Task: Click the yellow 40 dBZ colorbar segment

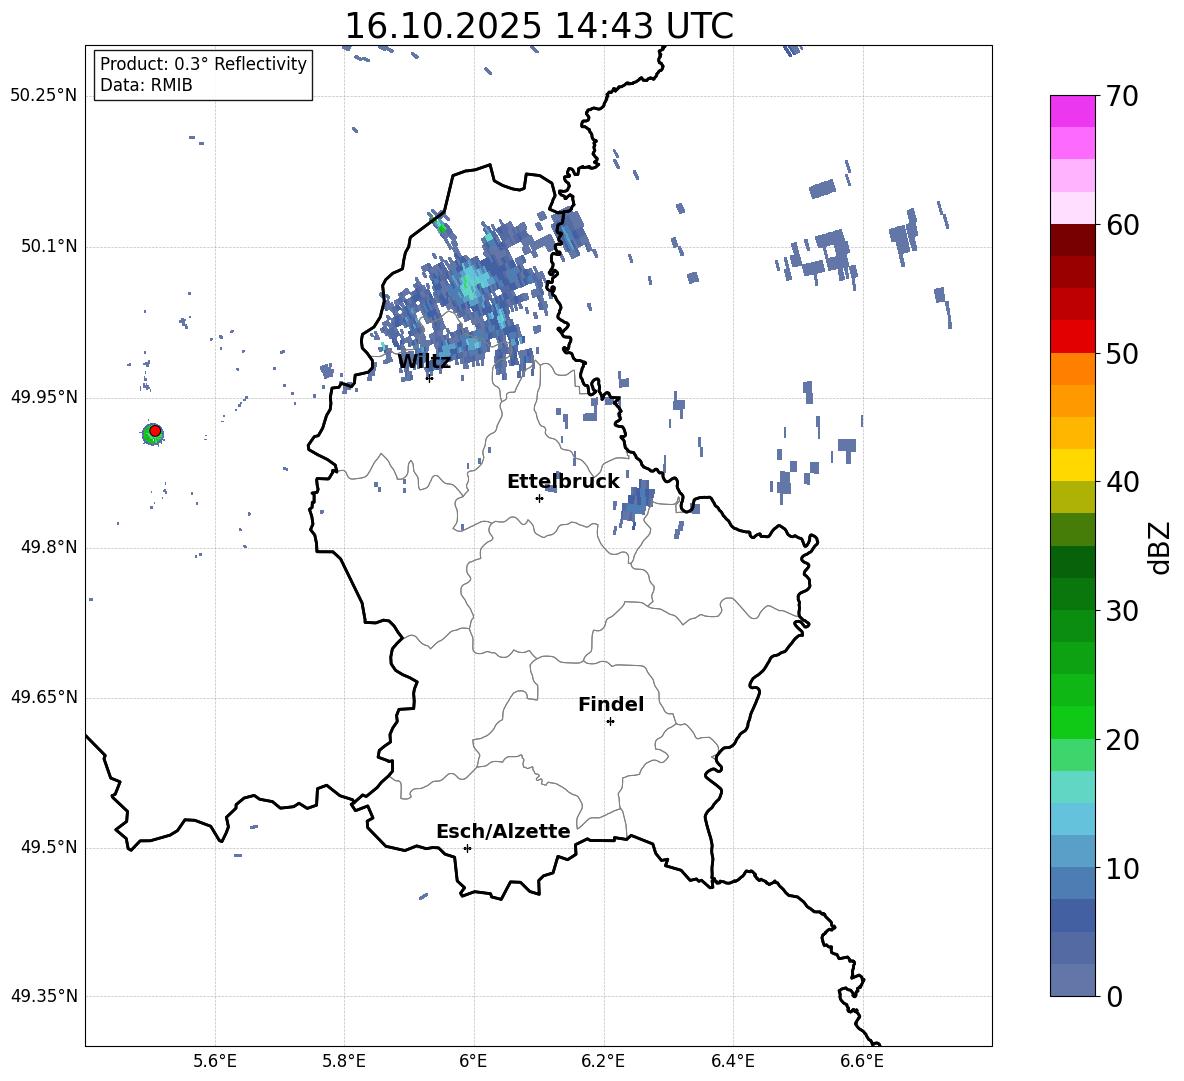Action: [x=1072, y=465]
